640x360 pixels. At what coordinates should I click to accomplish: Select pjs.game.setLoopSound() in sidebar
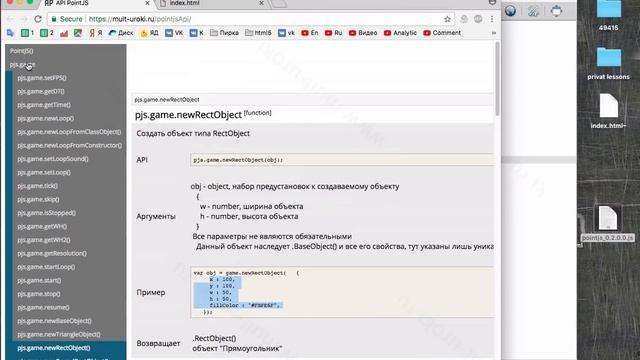53,159
